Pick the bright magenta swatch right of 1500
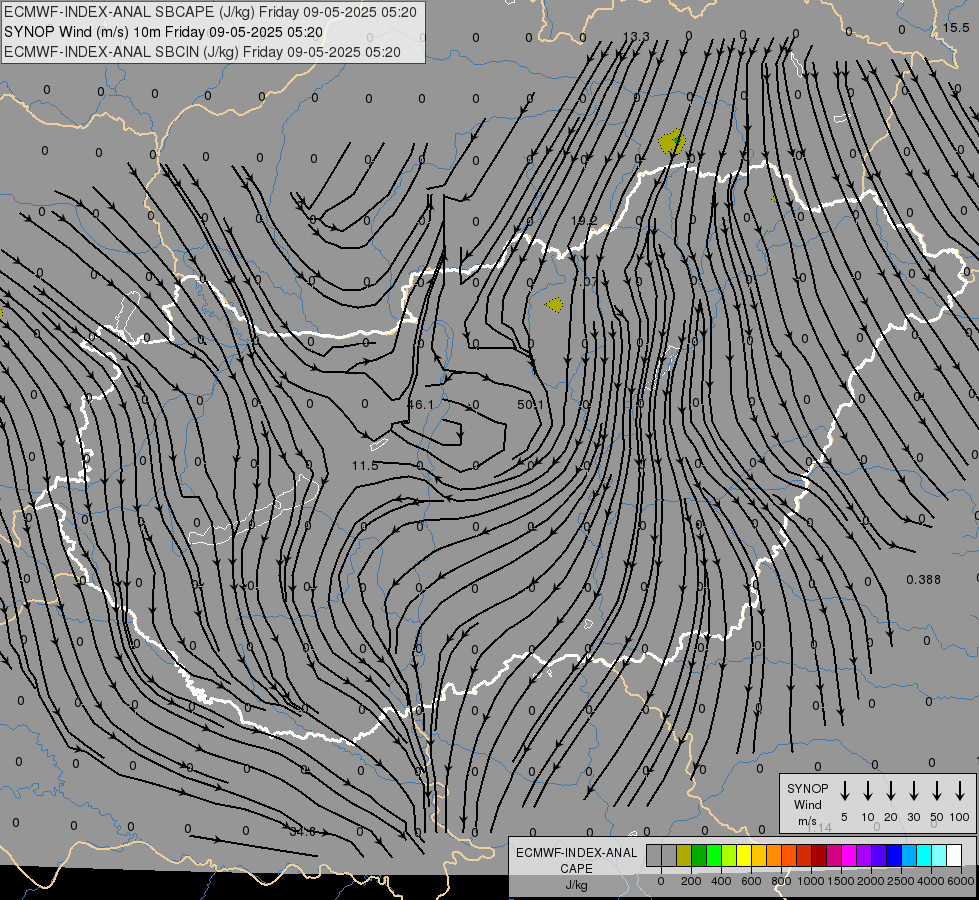The width and height of the screenshot is (979, 900). 849,855
